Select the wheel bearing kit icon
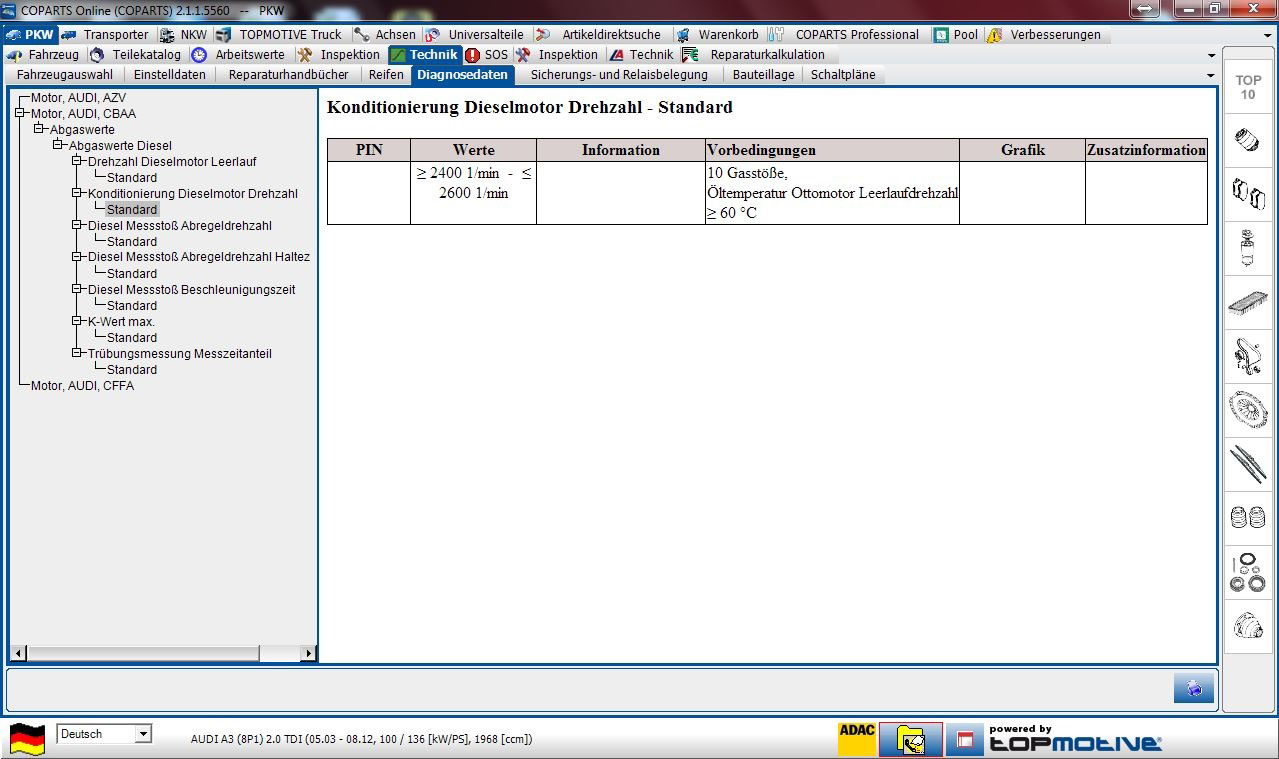Viewport: 1279px width, 759px height. (1247, 572)
